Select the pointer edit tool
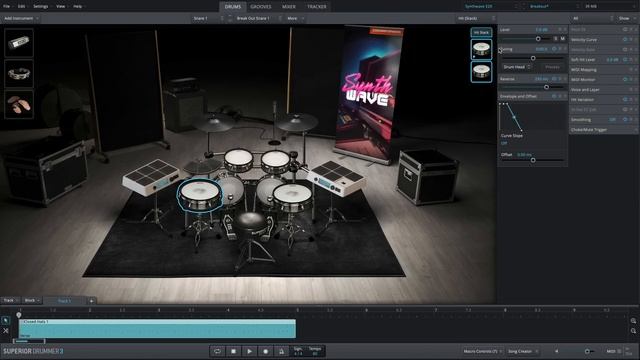This screenshot has width=640, height=360. point(6,320)
